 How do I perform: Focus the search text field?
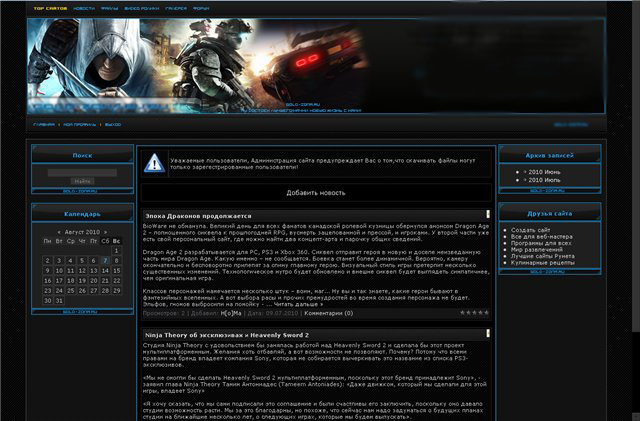click(82, 173)
